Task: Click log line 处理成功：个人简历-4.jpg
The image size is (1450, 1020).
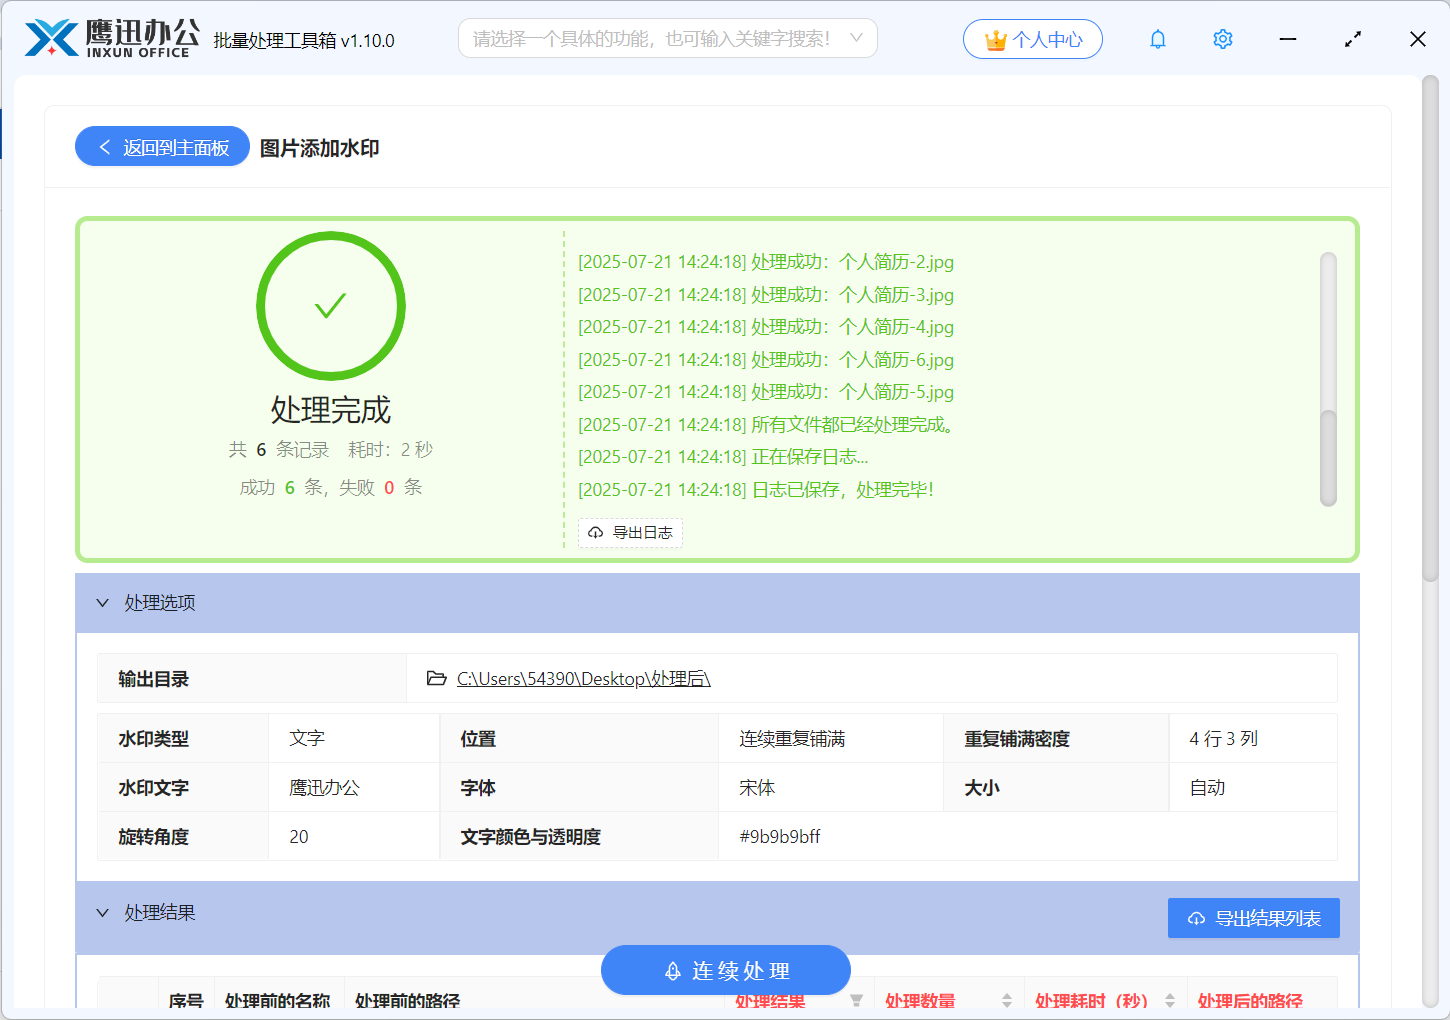Action: pos(766,327)
